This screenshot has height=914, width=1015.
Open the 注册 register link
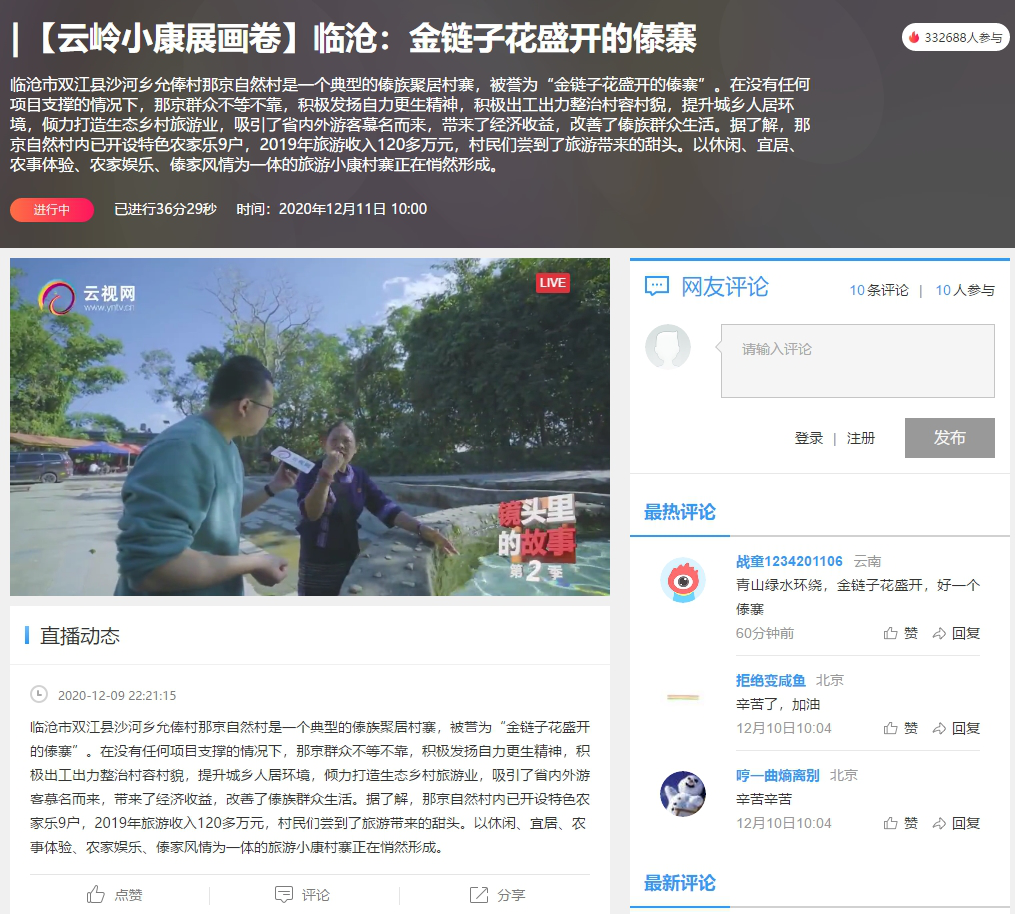point(861,438)
